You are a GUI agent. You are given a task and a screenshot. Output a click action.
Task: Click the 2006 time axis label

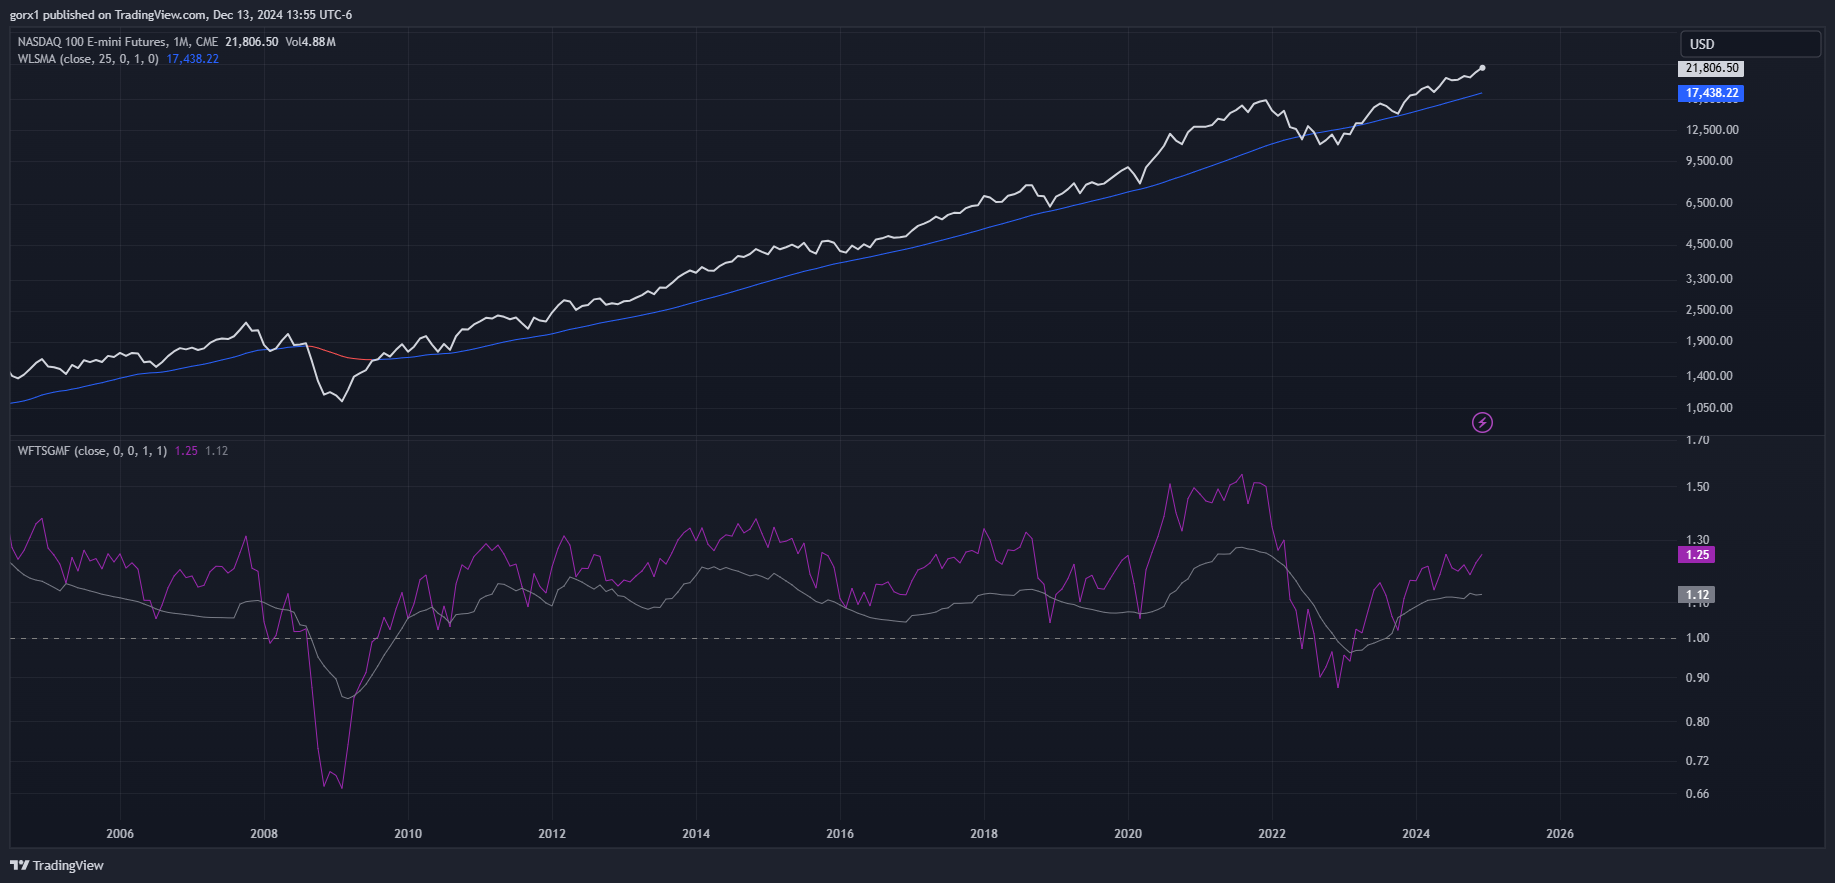[x=120, y=834]
